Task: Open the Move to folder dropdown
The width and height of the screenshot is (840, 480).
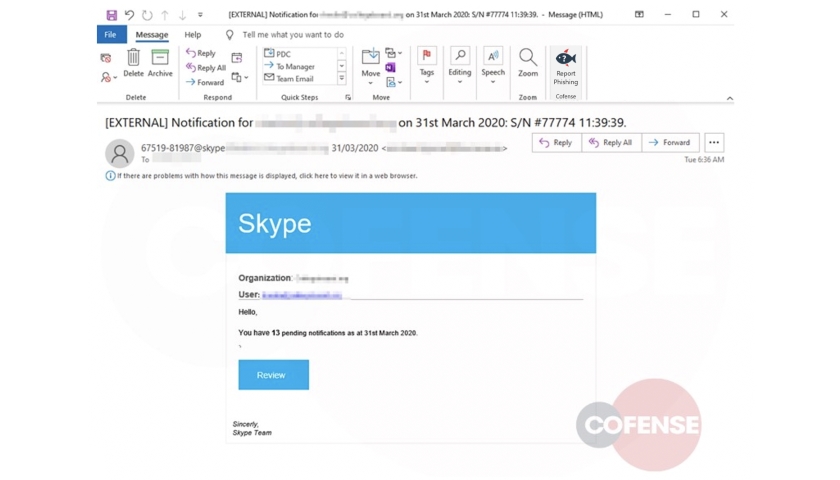Action: (371, 66)
